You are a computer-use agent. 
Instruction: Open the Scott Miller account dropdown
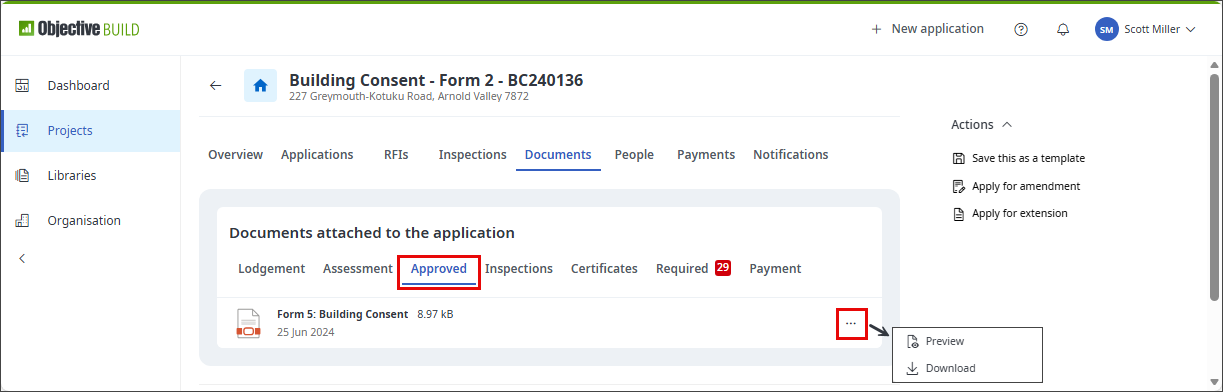point(1145,29)
